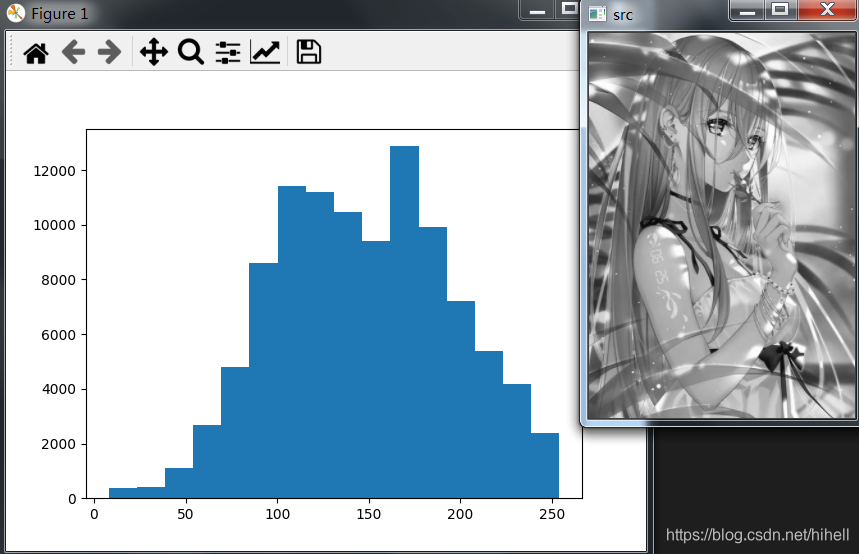Click the 10000 y-axis tick label
The height and width of the screenshot is (554, 859).
coord(54,226)
